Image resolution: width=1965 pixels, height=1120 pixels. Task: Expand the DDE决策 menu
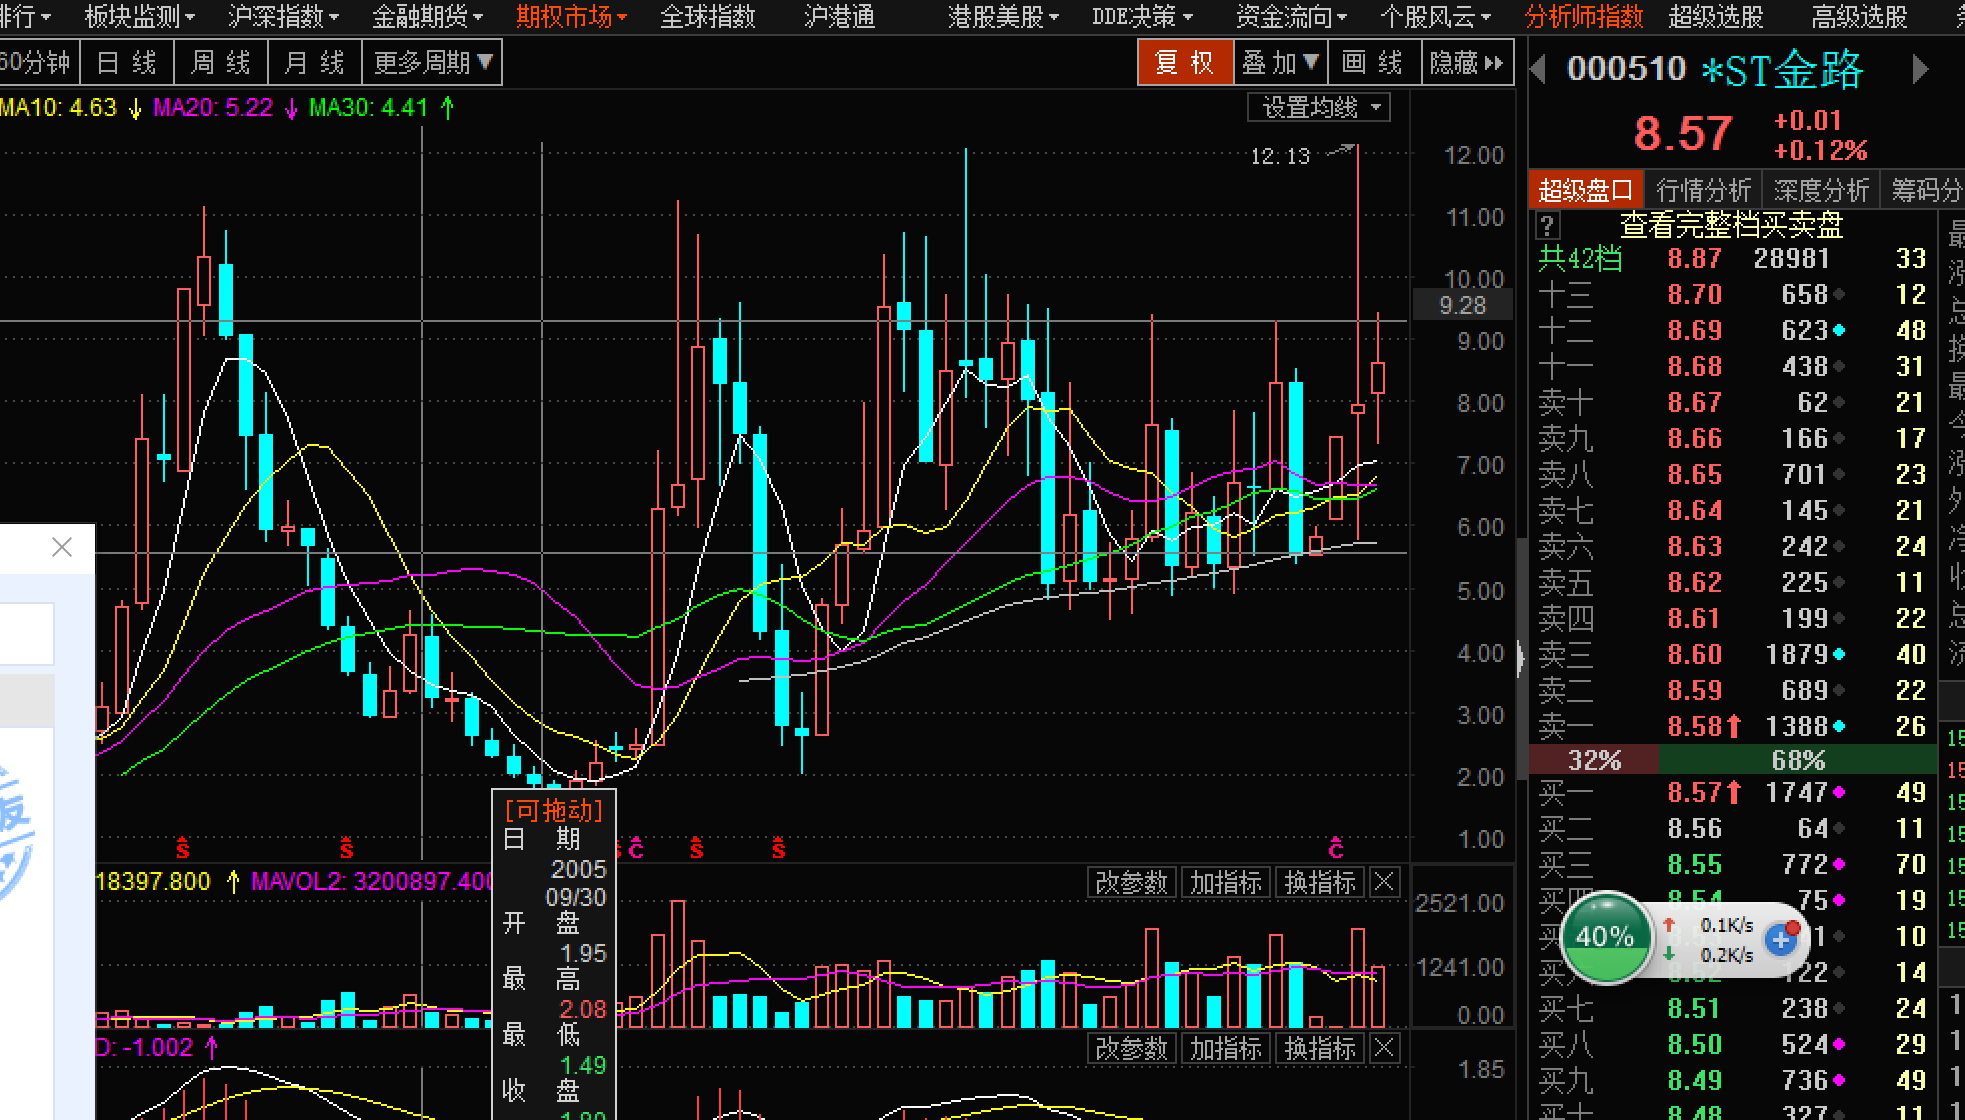click(x=1142, y=16)
